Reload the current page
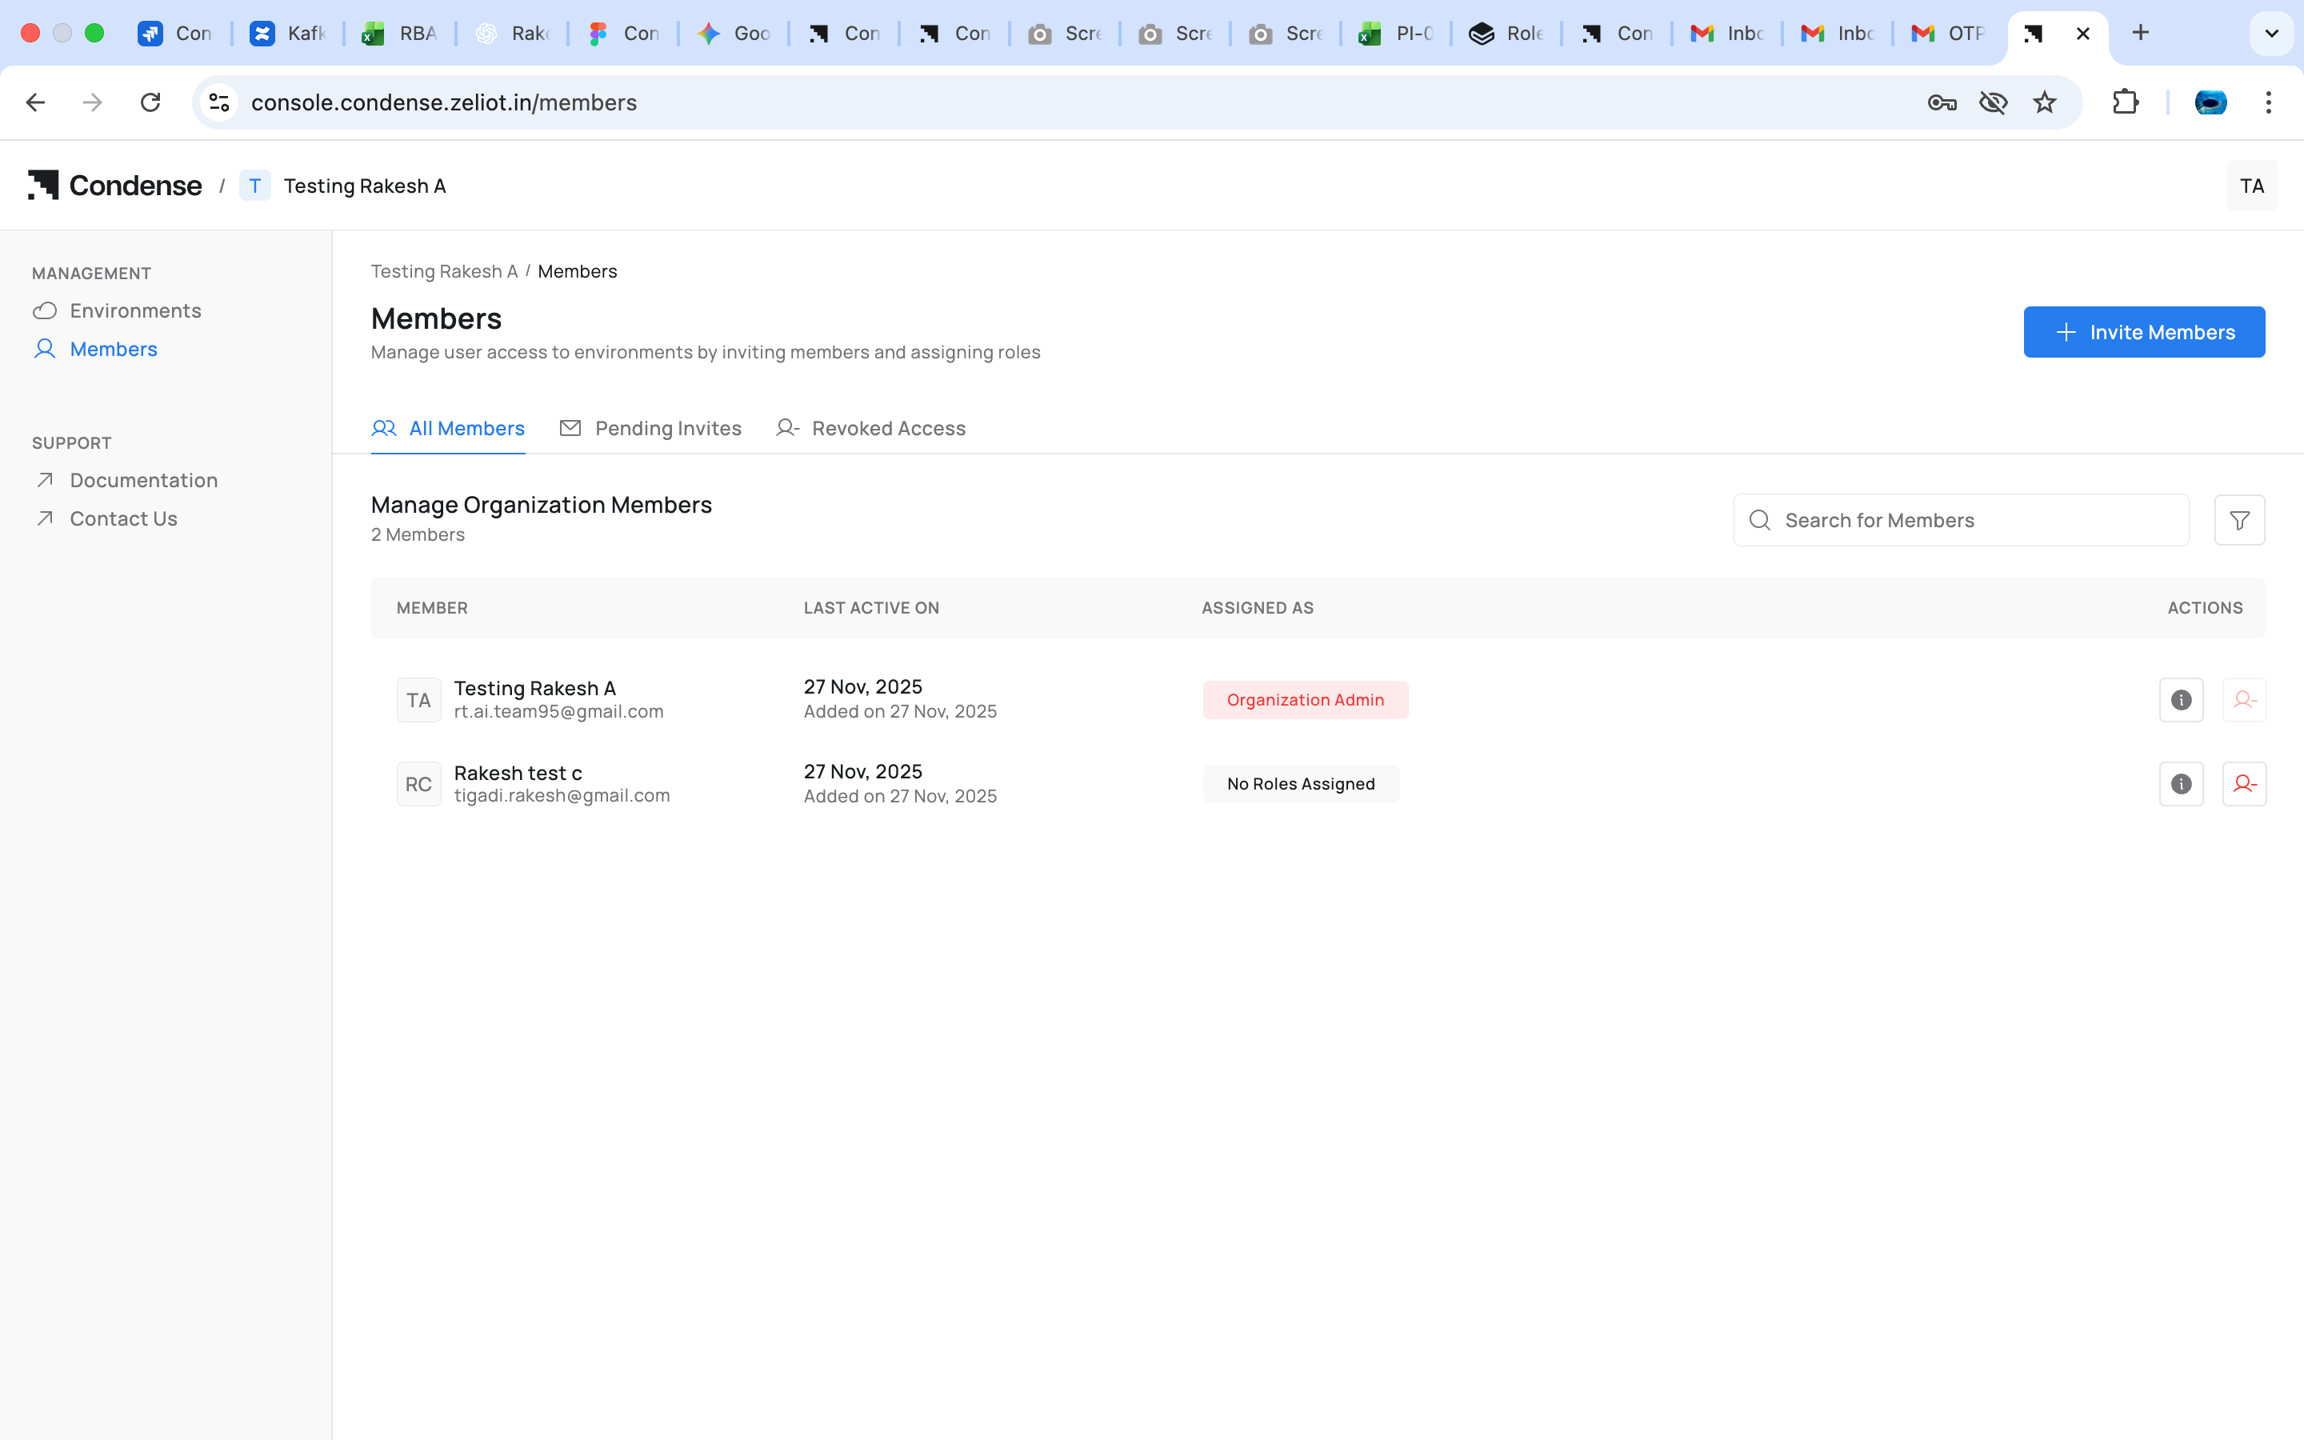This screenshot has height=1440, width=2304. [x=150, y=102]
